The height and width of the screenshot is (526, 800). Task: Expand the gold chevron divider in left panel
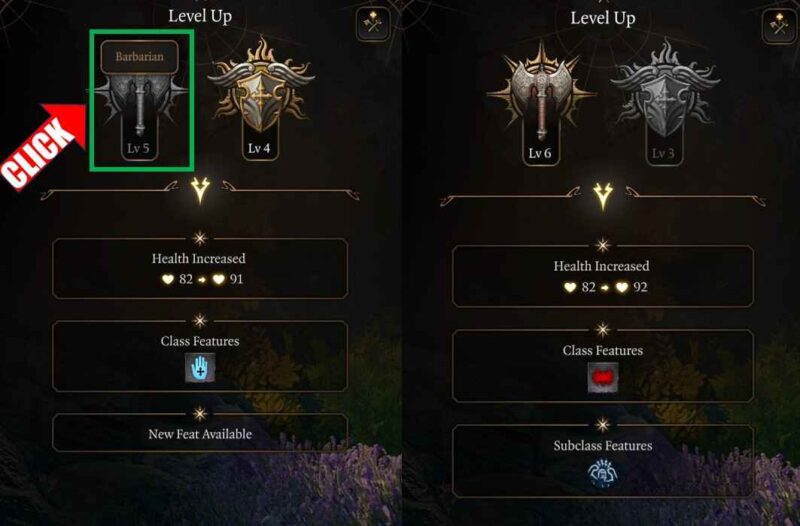[200, 190]
